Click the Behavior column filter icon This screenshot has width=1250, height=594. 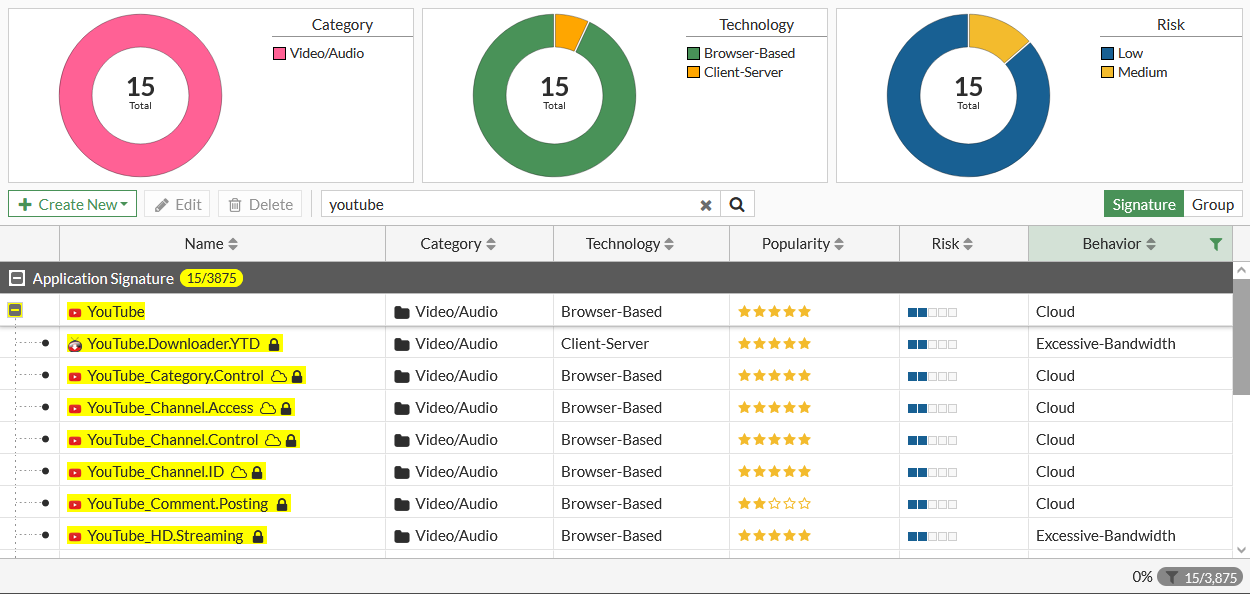click(1216, 244)
